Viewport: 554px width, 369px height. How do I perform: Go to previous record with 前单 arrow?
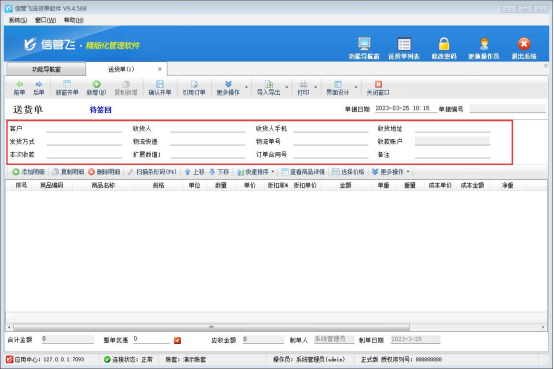click(x=19, y=84)
